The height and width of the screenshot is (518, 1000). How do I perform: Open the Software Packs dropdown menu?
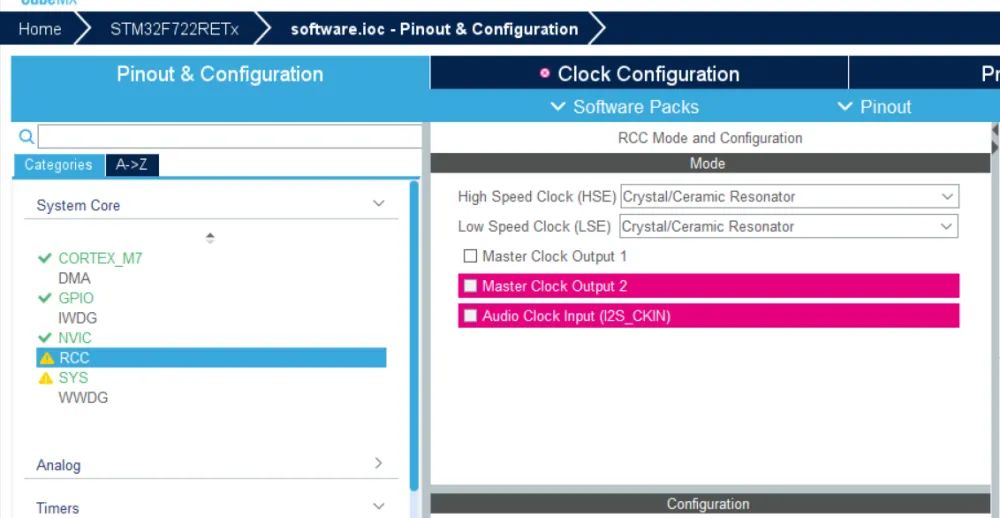[624, 107]
